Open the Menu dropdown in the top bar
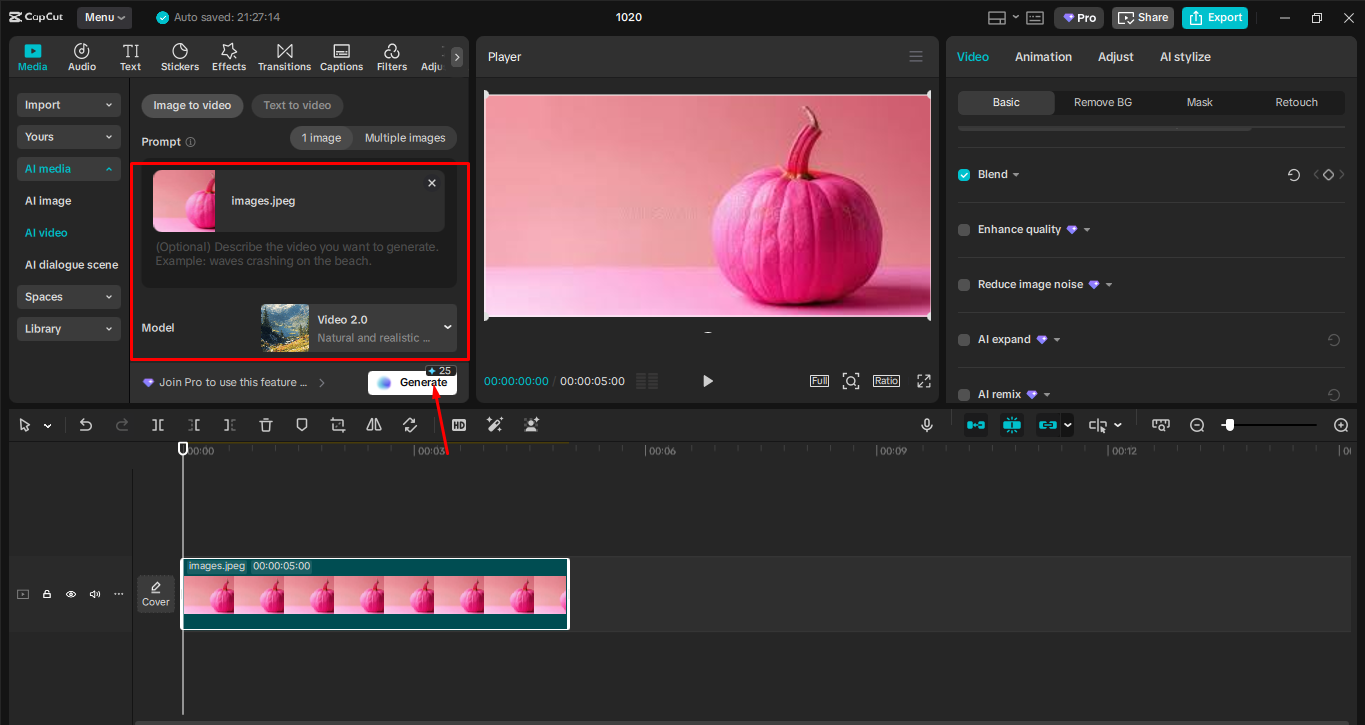Image resolution: width=1365 pixels, height=725 pixels. click(104, 17)
